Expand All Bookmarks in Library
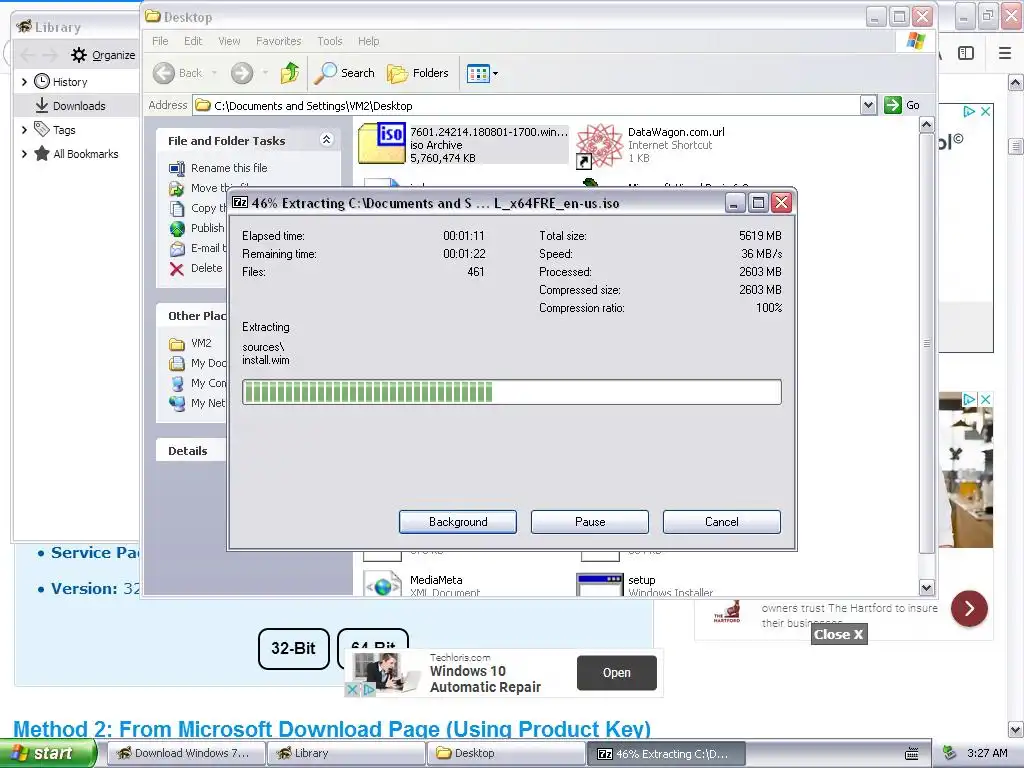 click(x=24, y=154)
